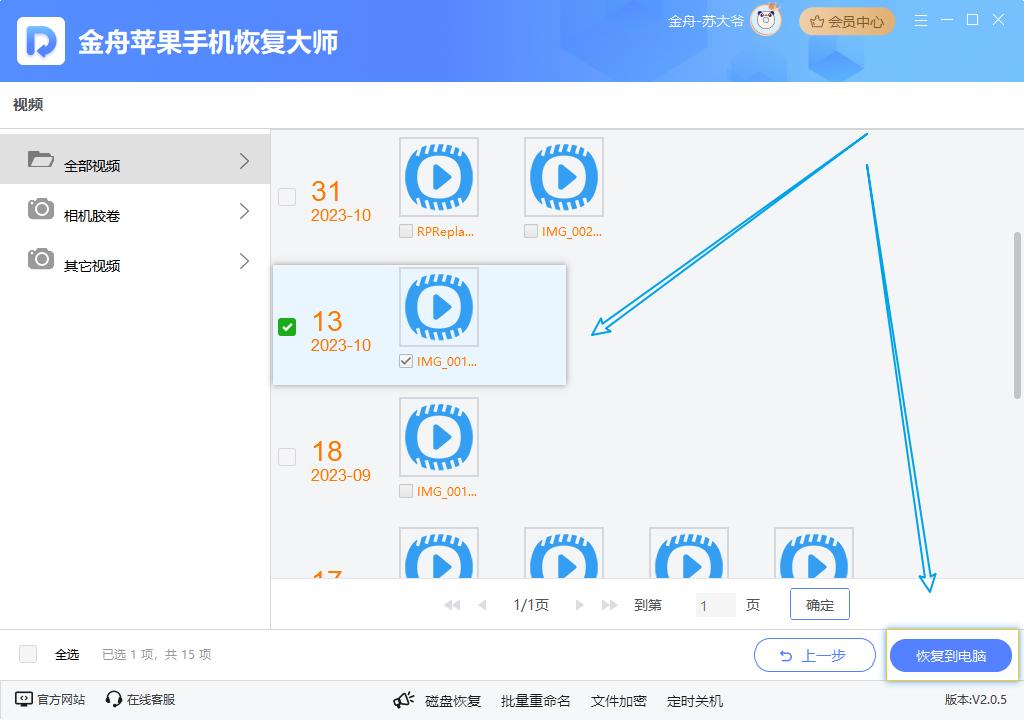Screen dimensions: 1024x720
Task: Expand the 全部视频 chevron arrow
Action: pos(245,161)
